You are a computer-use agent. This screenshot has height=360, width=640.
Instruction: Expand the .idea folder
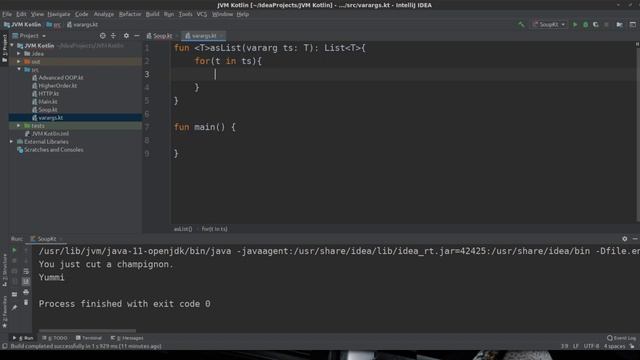[19, 53]
